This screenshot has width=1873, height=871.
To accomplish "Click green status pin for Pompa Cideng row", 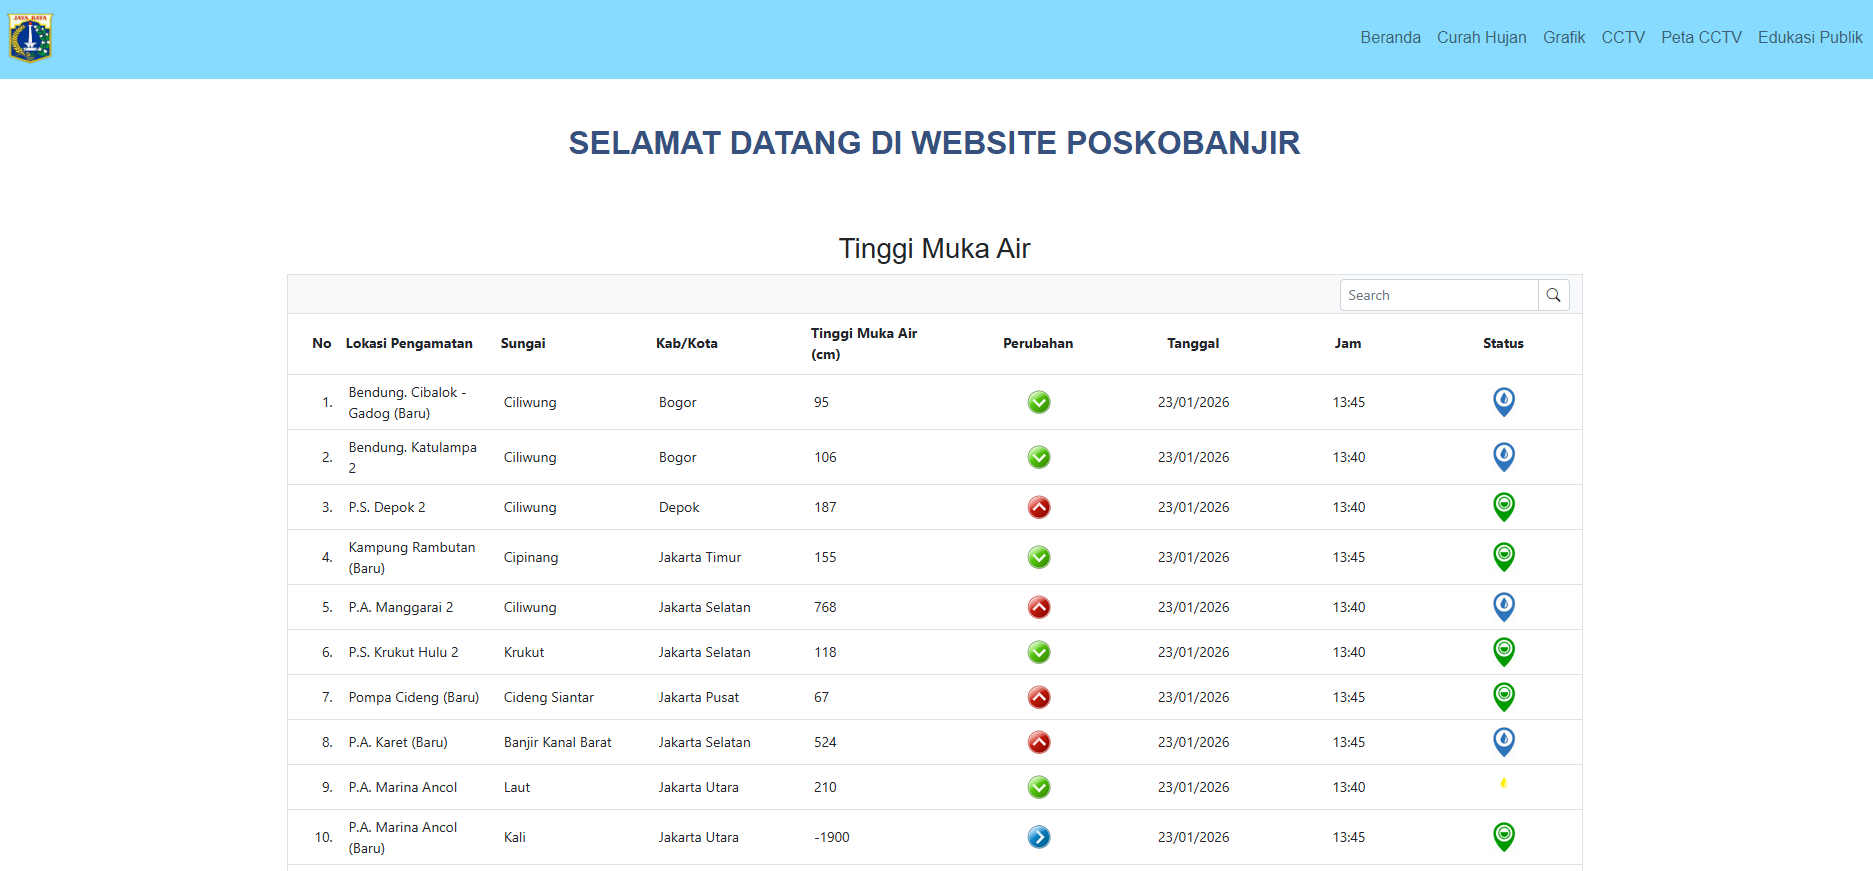I will click(1503, 696).
